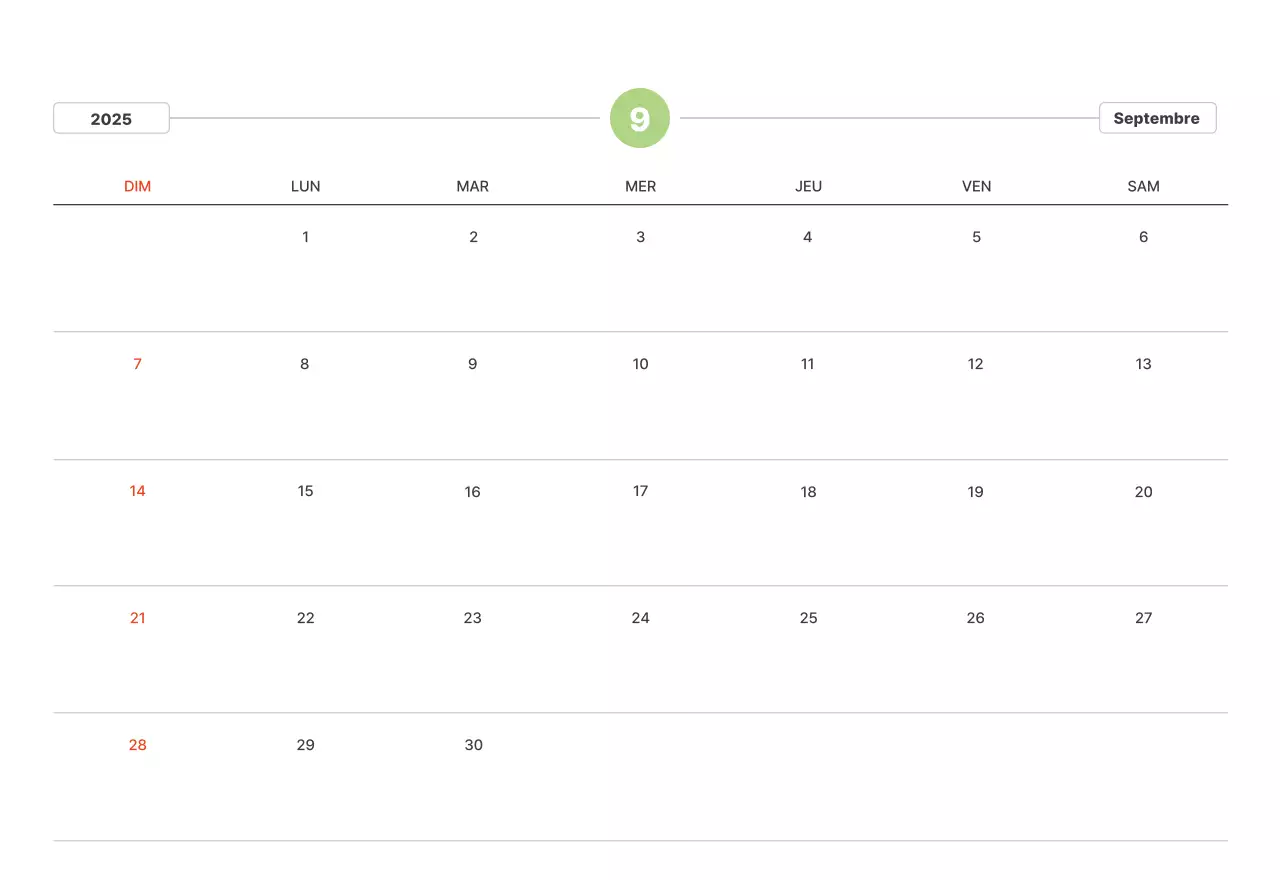The image size is (1280, 880).
Task: Select date 25 under JEU
Action: click(x=808, y=618)
